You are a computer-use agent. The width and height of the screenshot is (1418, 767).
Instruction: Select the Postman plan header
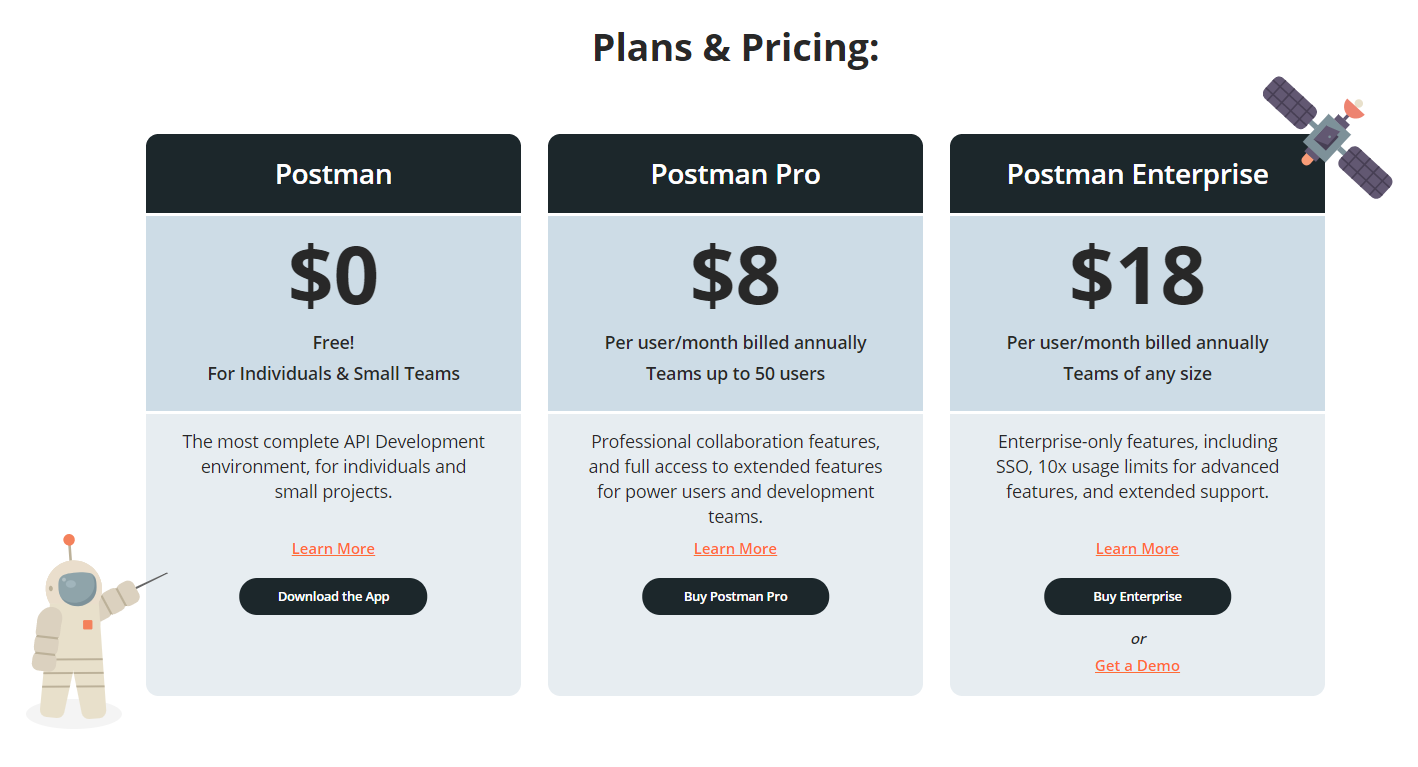click(x=333, y=174)
